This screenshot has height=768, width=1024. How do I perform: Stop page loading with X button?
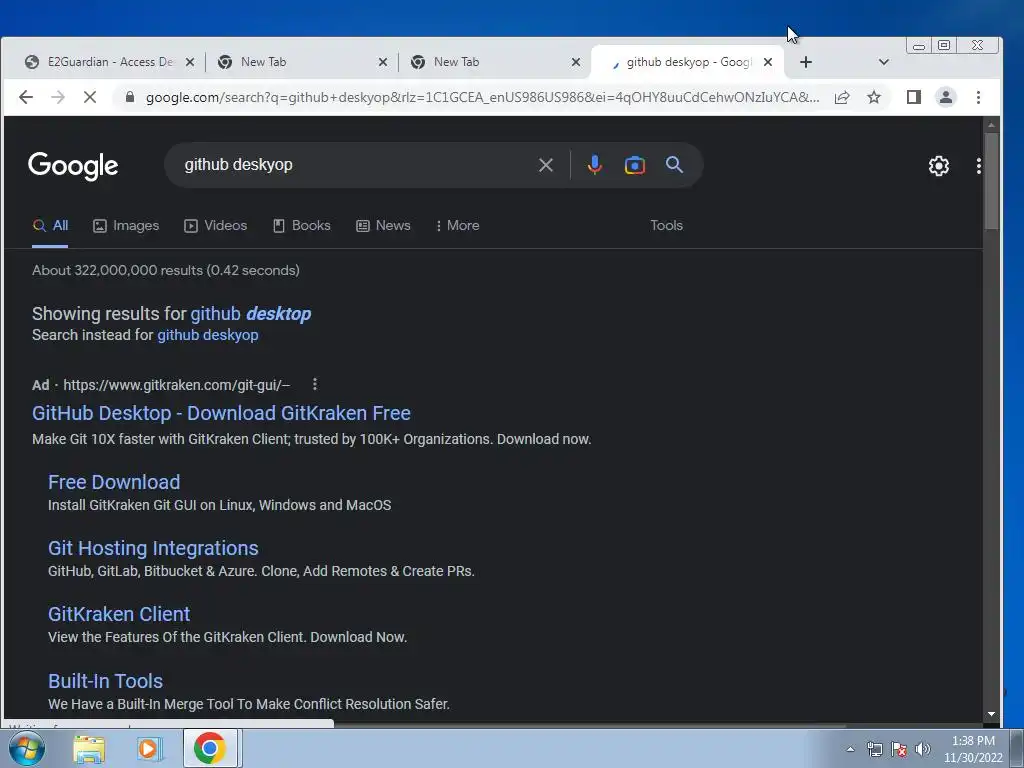pyautogui.click(x=90, y=97)
